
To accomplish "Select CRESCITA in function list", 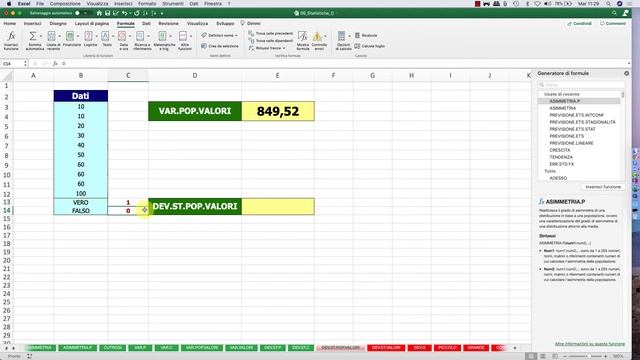I will 560,150.
